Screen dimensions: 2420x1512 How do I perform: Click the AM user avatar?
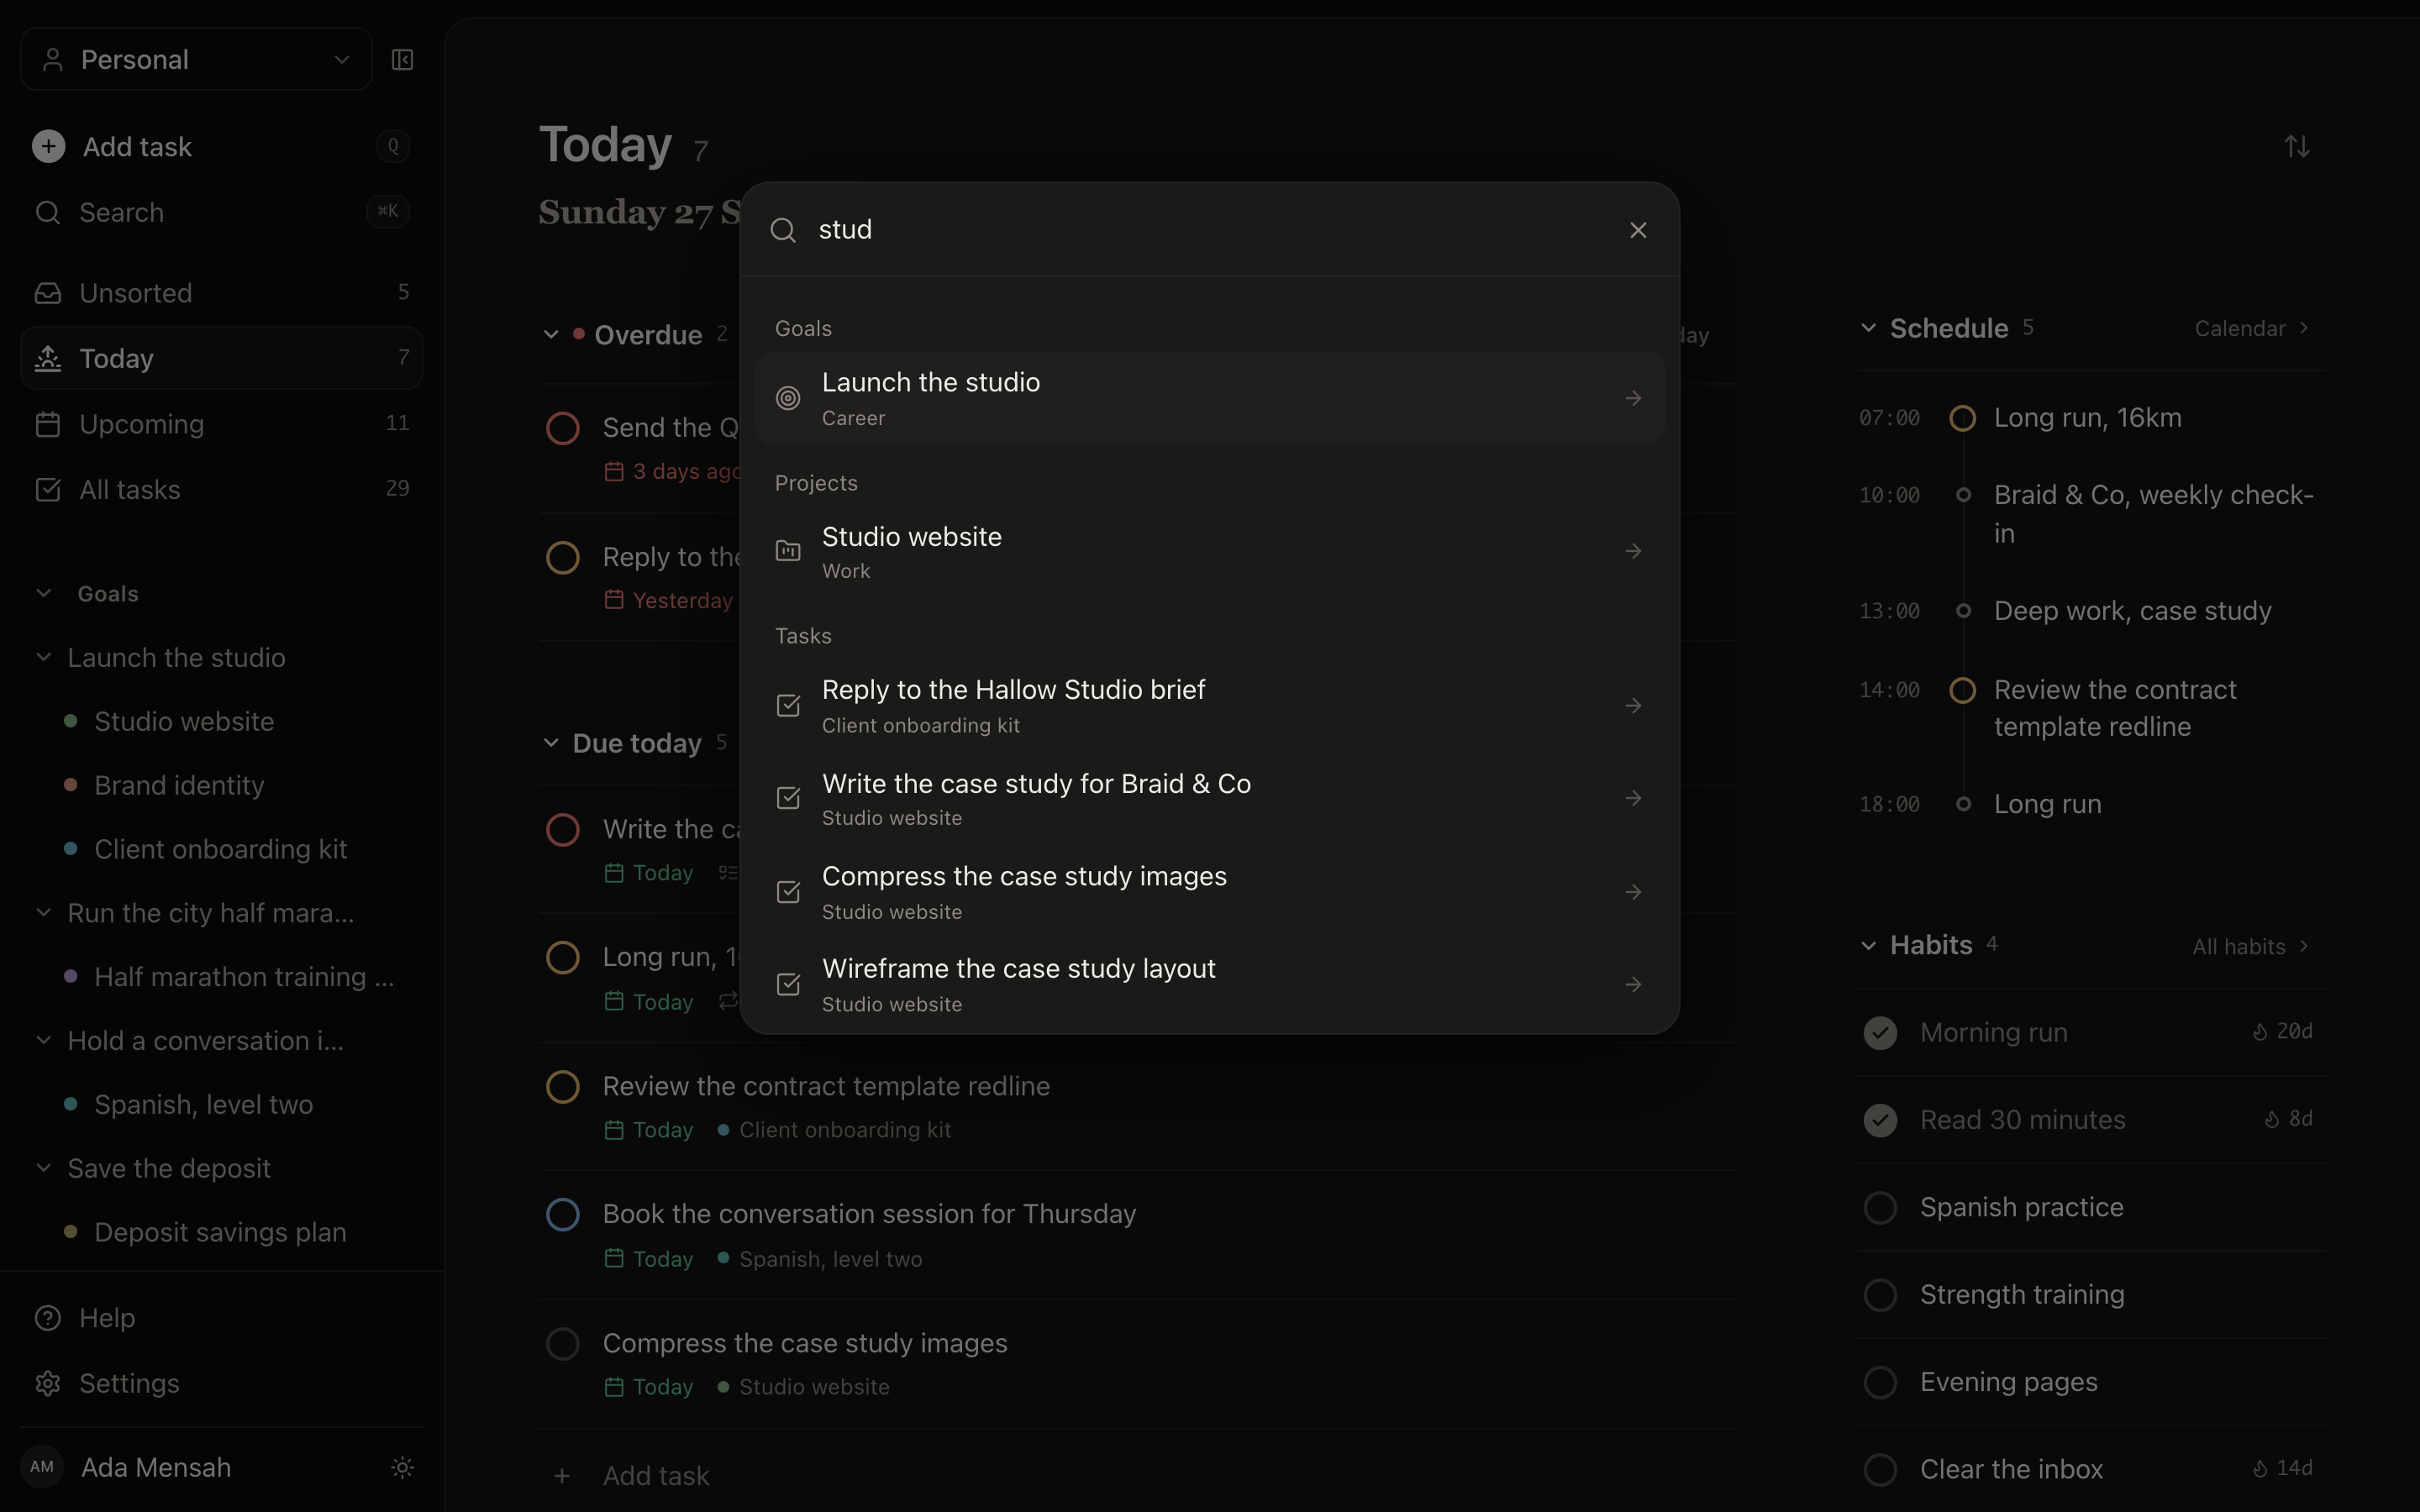(42, 1467)
